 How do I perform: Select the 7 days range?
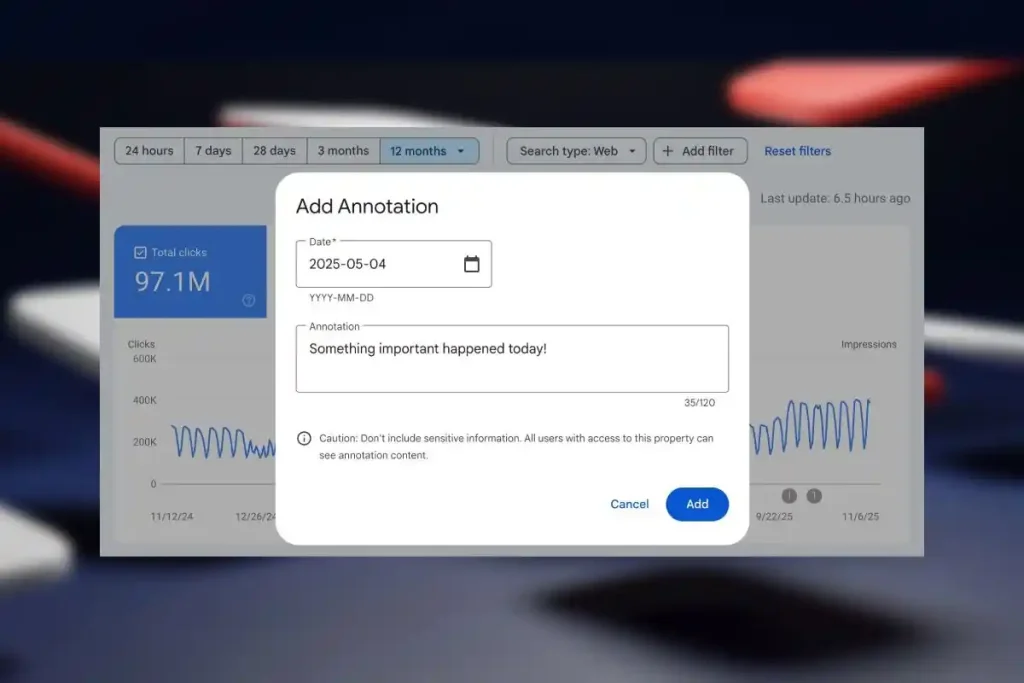tap(213, 151)
